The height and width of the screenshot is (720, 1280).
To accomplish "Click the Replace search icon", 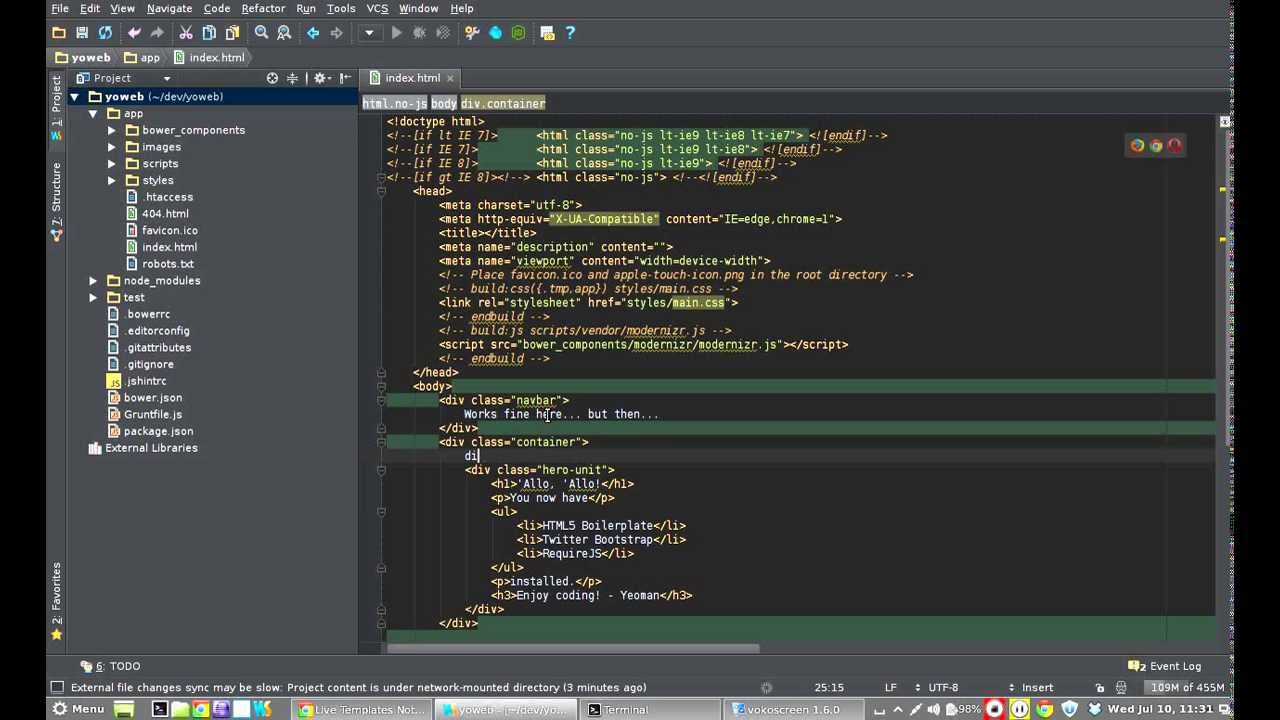I will (284, 33).
